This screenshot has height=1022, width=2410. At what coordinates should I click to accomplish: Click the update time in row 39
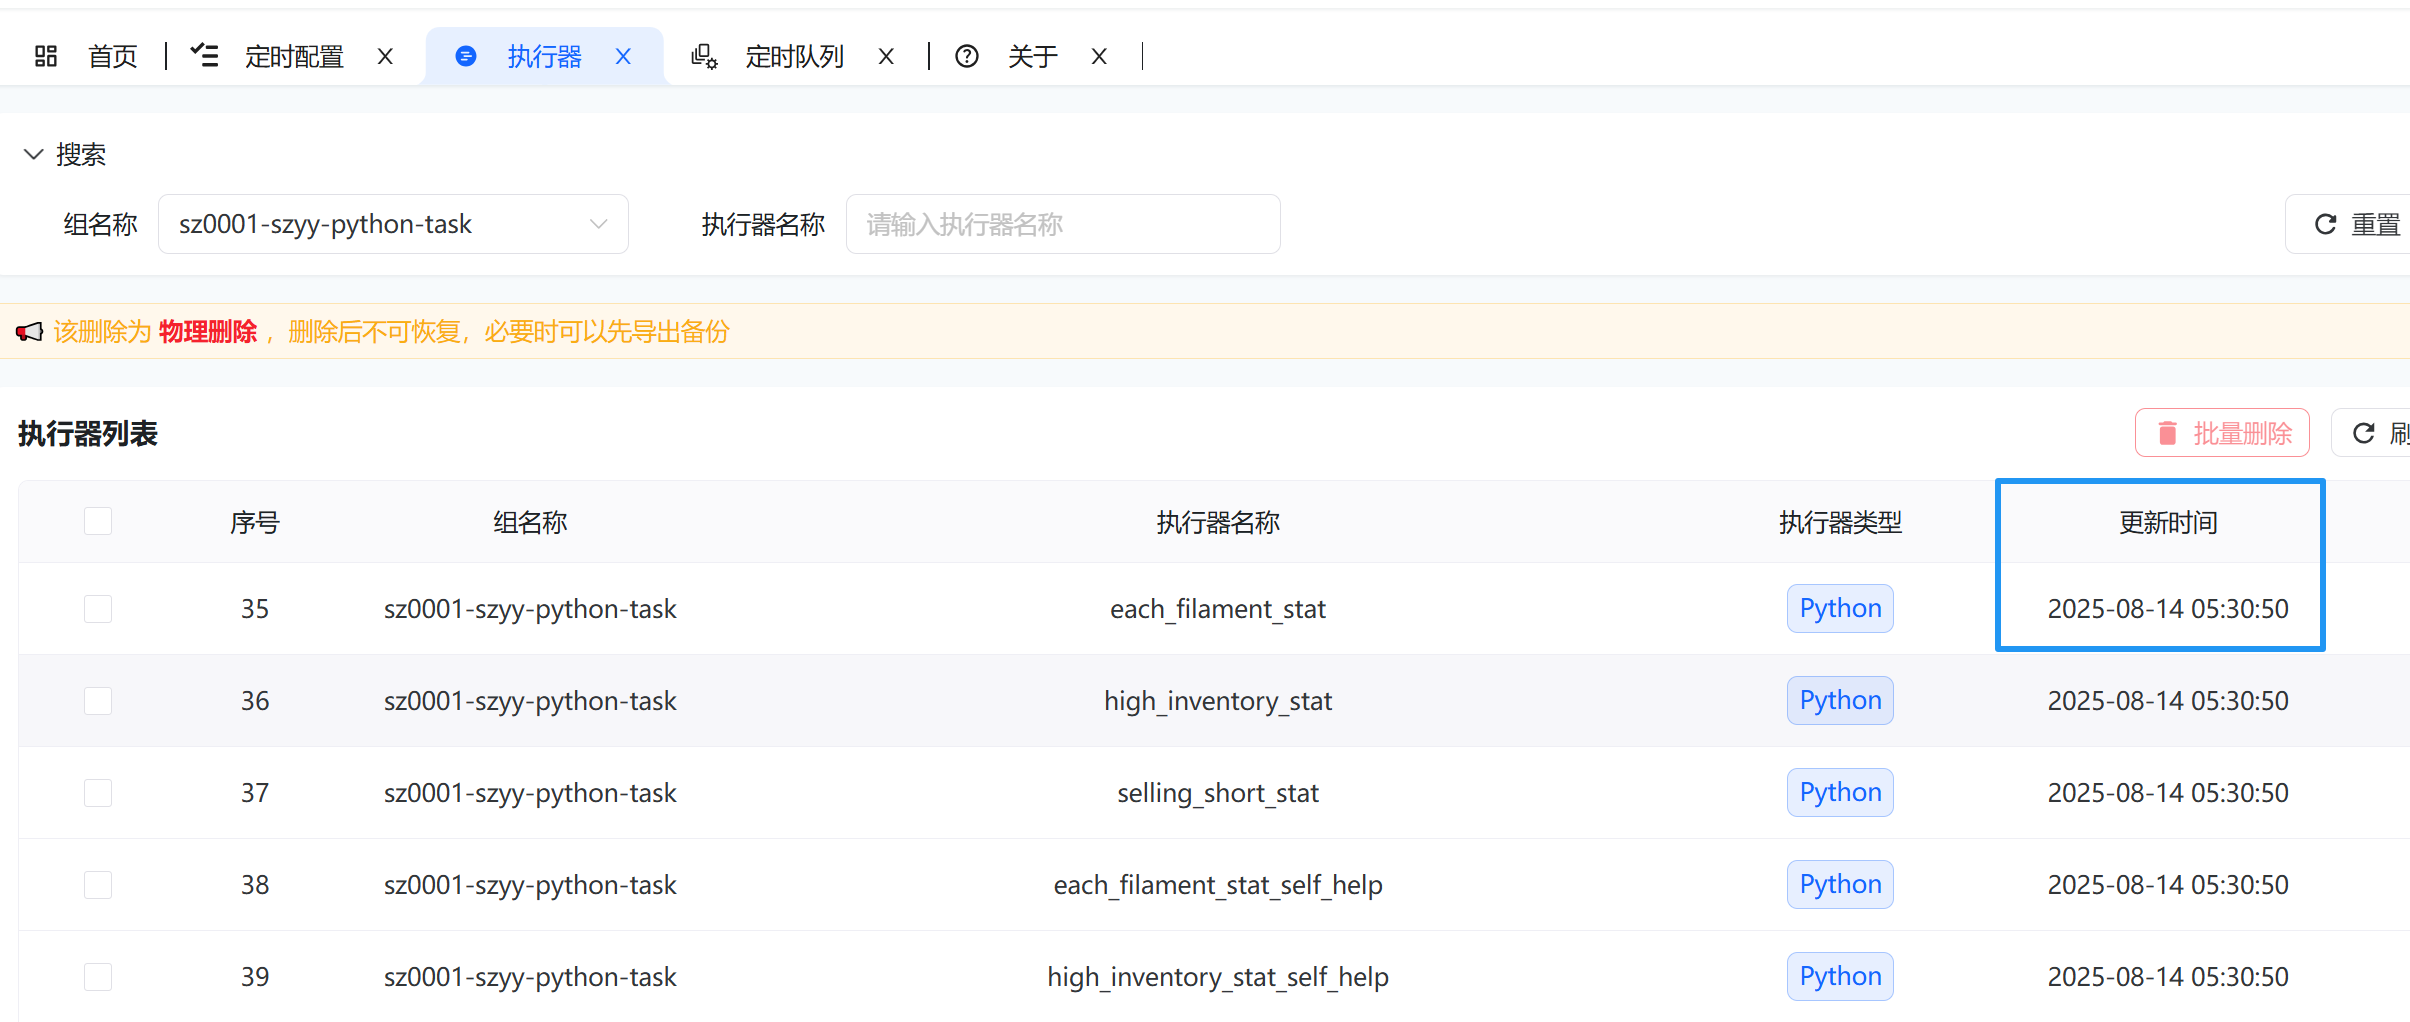click(x=2168, y=977)
